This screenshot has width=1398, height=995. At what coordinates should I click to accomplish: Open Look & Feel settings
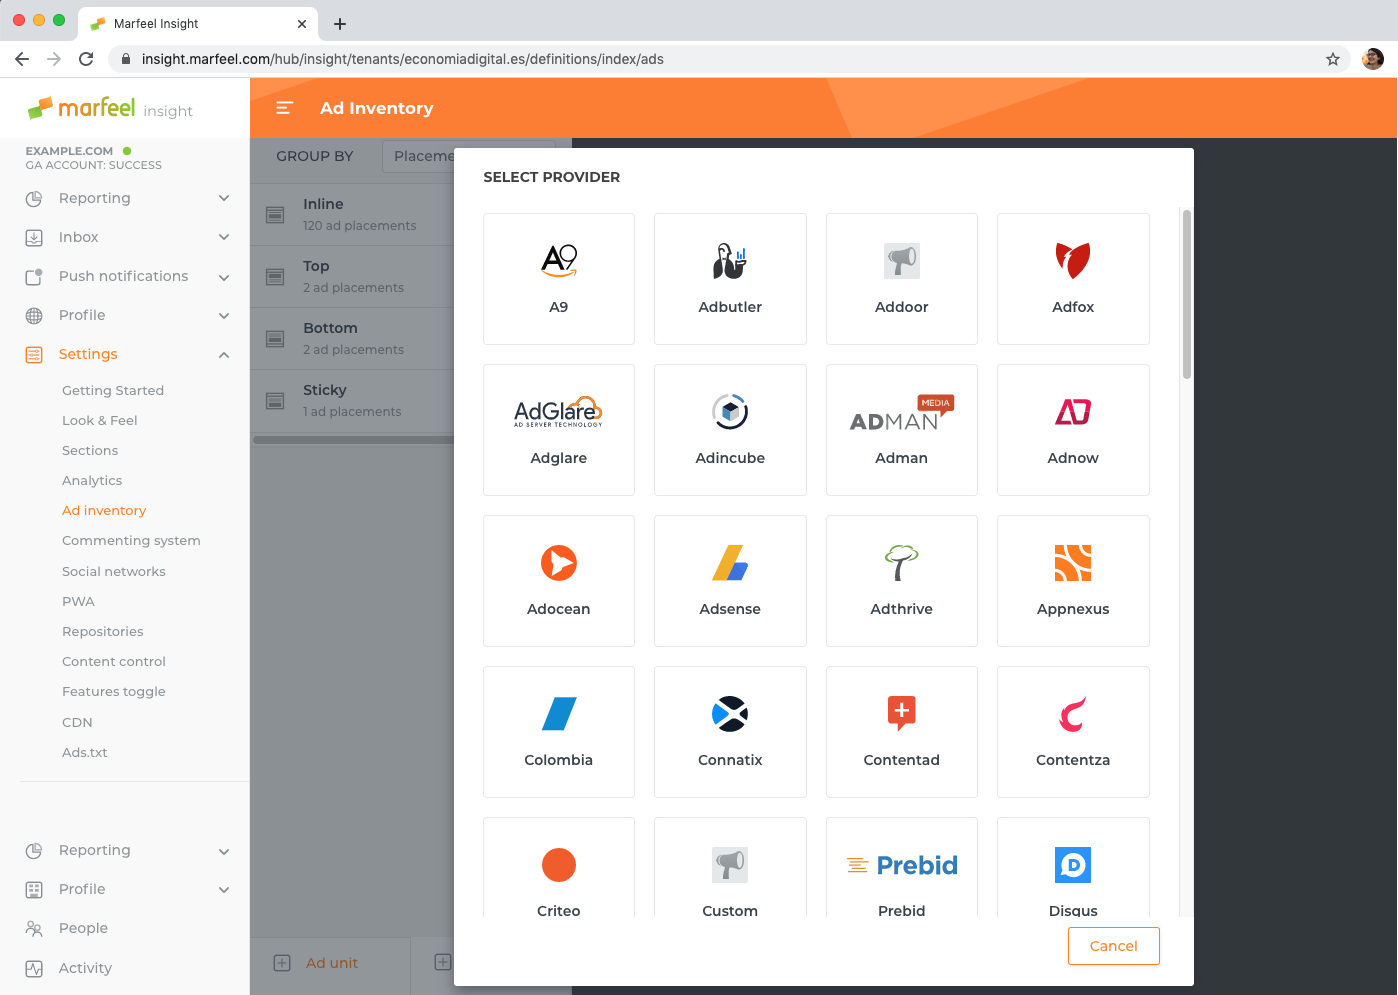click(x=100, y=420)
